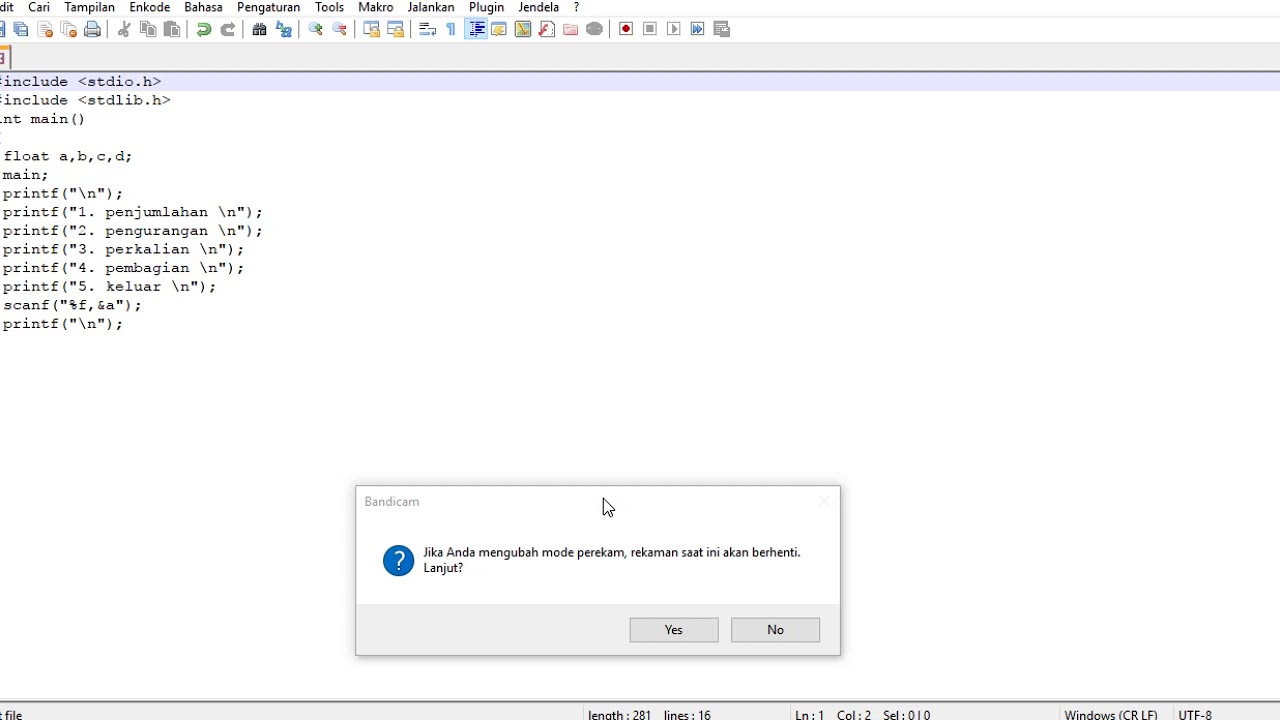Click the Stop Recording square icon

[x=650, y=29]
